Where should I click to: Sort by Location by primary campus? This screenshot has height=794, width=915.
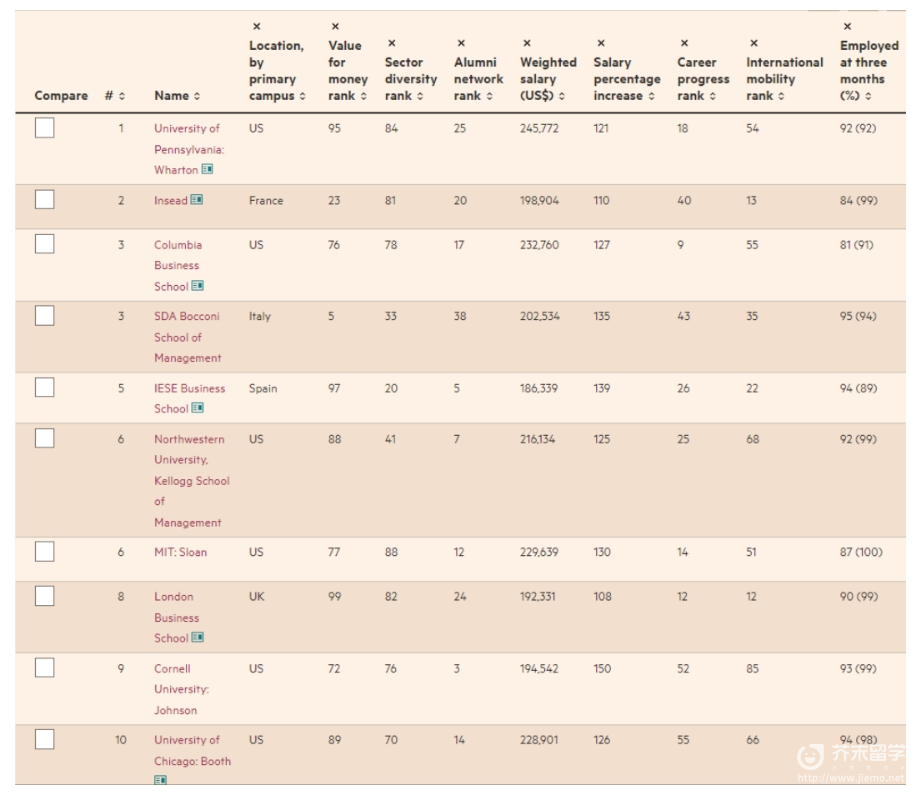302,96
